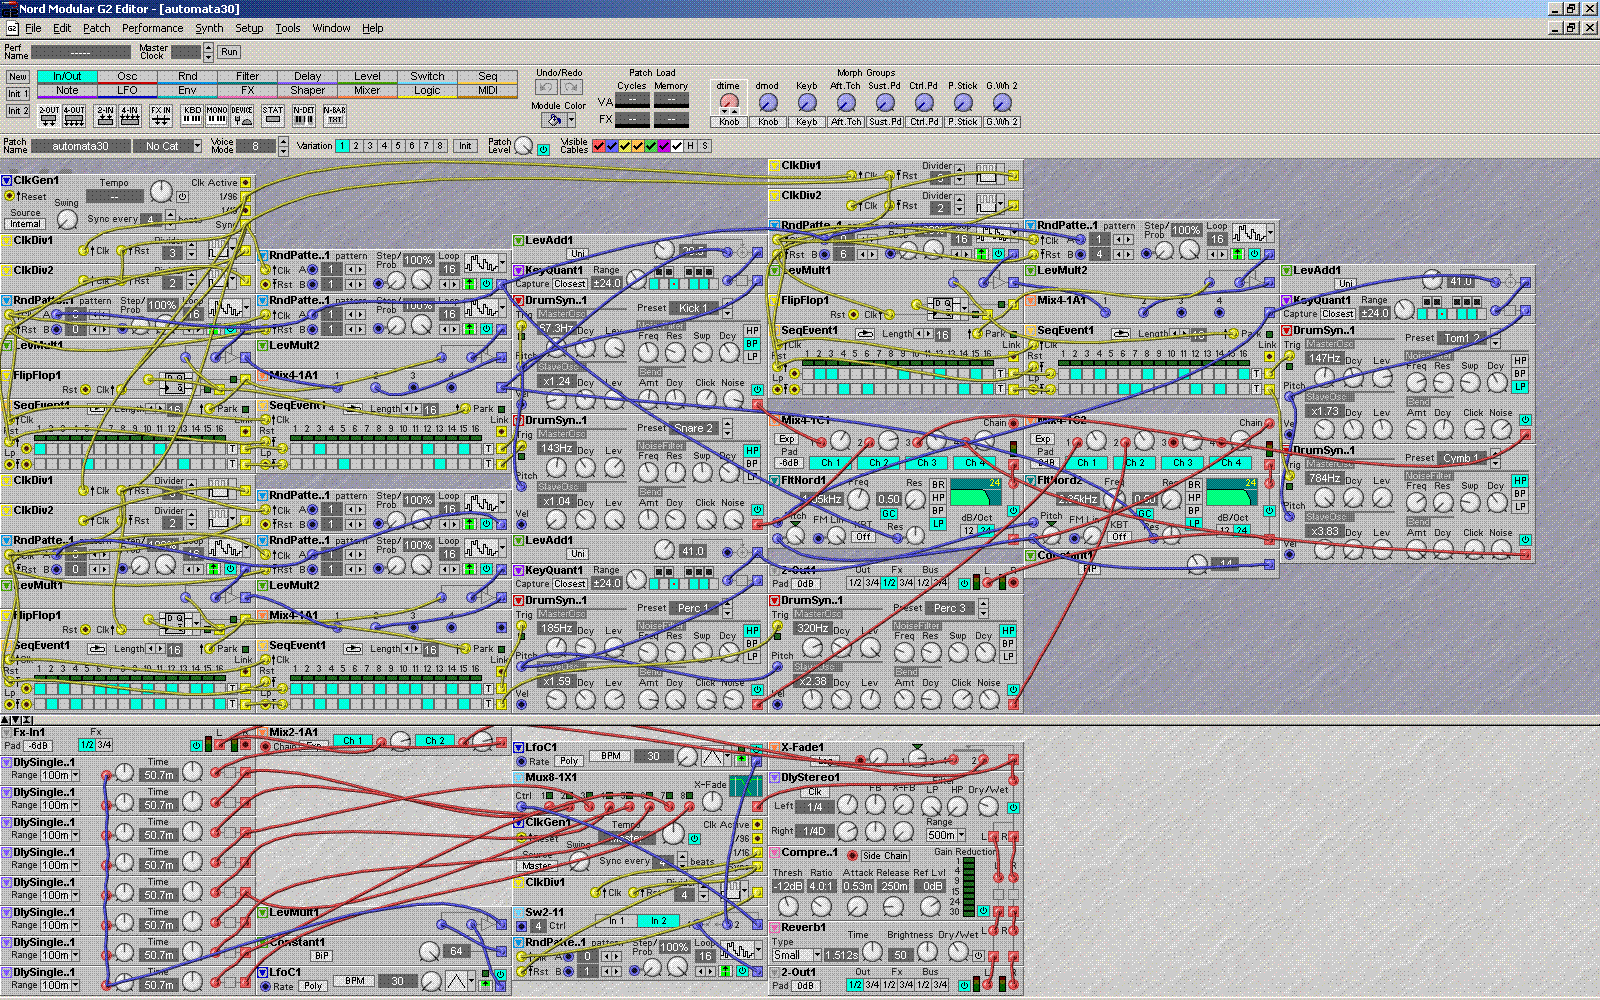Select the DEVICE module icon

[x=242, y=116]
